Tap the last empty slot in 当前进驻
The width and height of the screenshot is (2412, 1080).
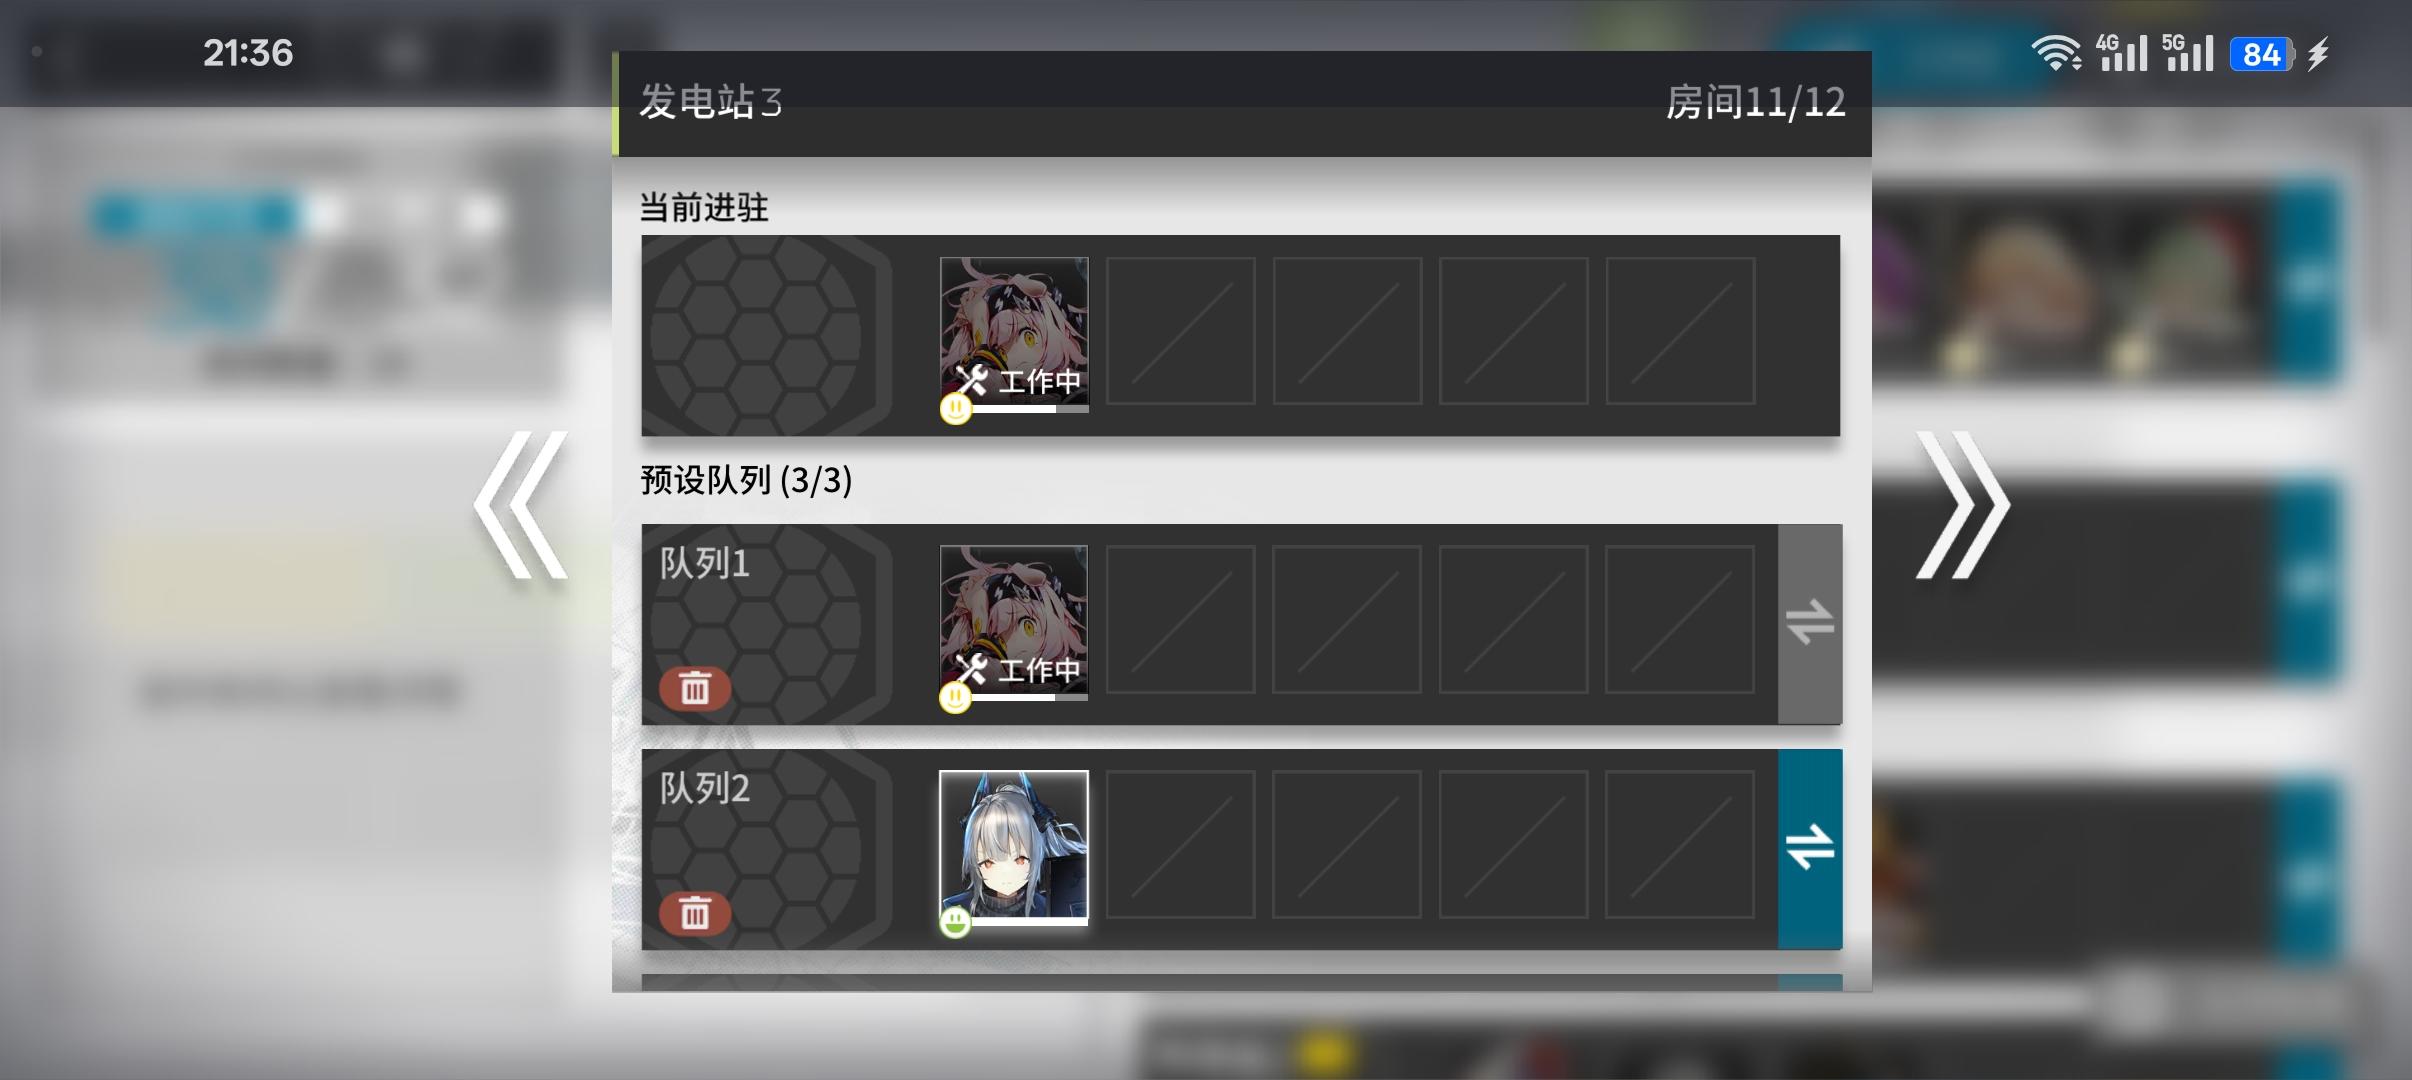pyautogui.click(x=1680, y=331)
